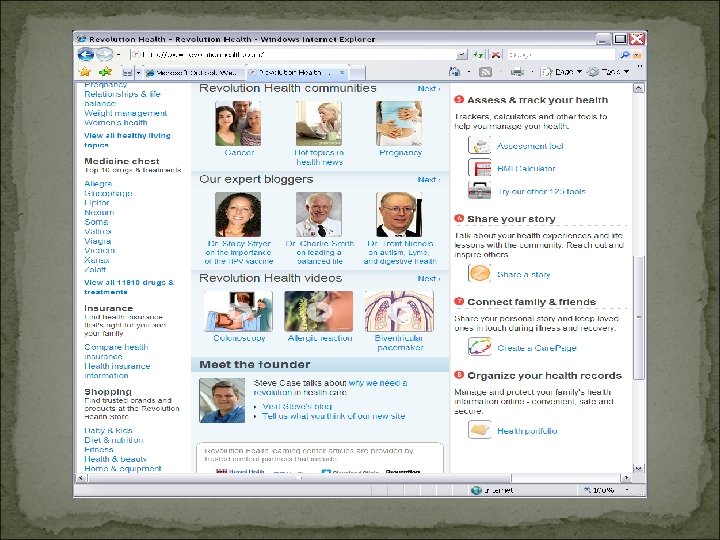
Task: Open Compare health insurance link
Action: click(x=116, y=352)
